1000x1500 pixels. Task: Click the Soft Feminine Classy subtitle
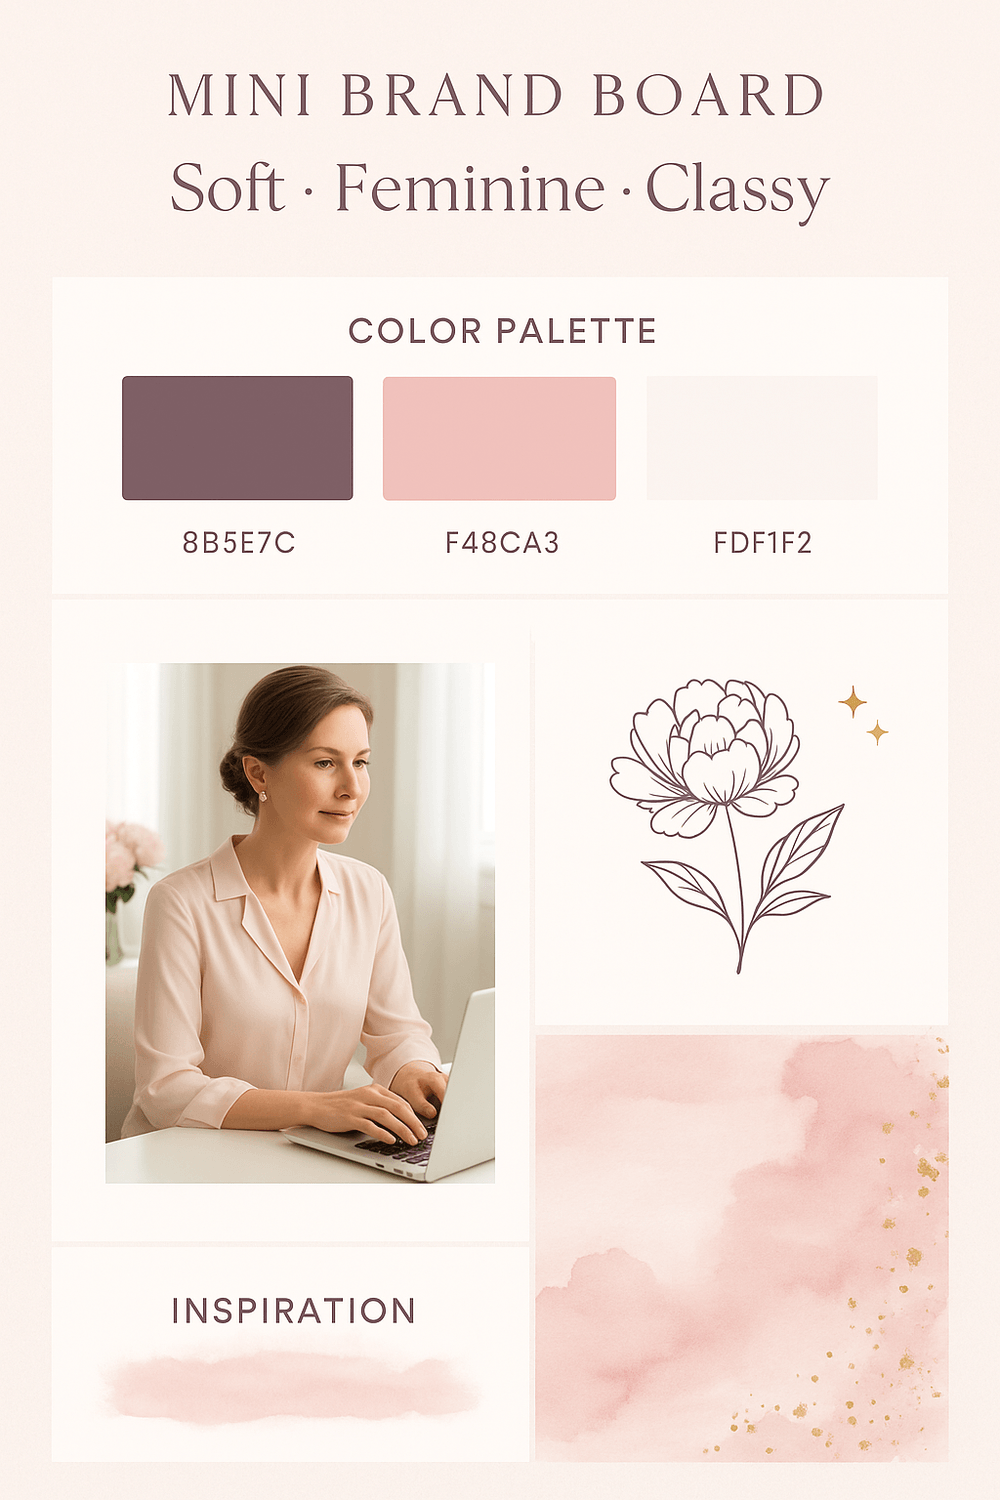tap(500, 190)
